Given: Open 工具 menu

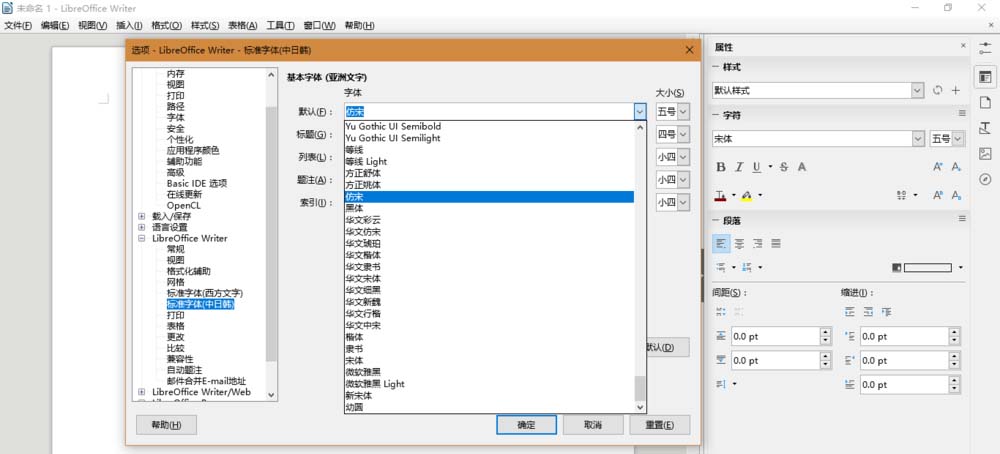Looking at the screenshot, I should tap(280, 26).
